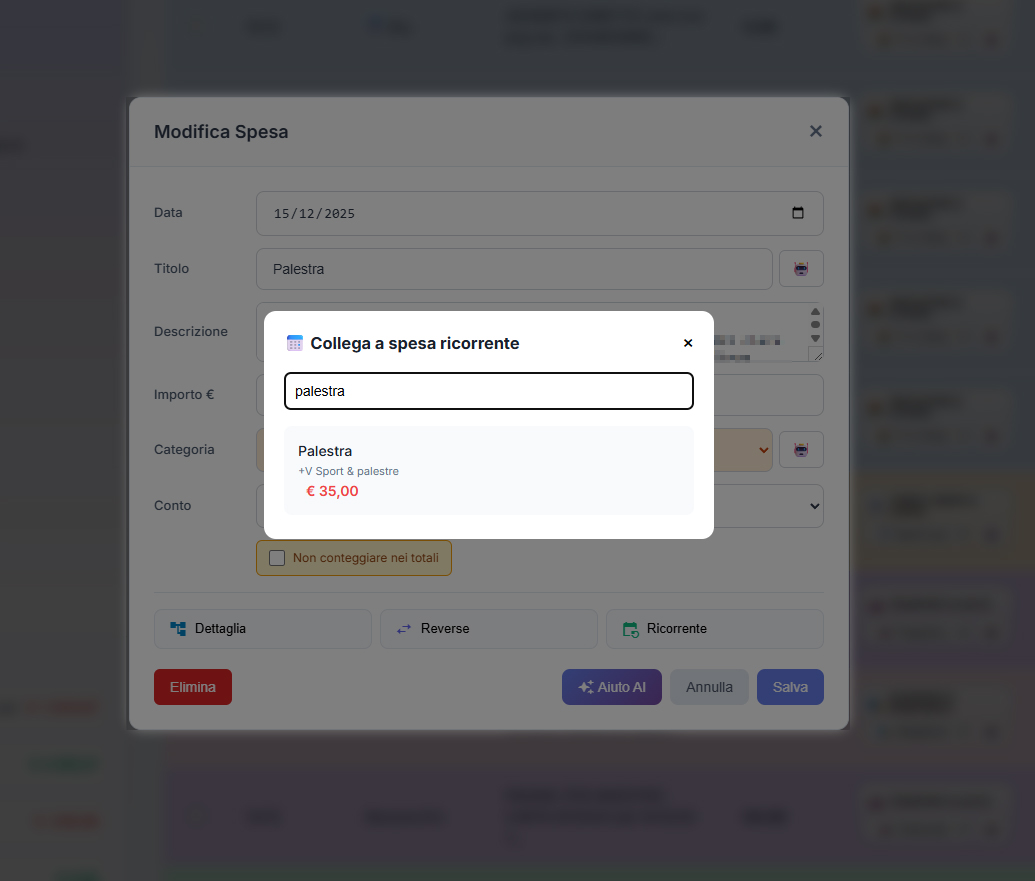This screenshot has width=1035, height=881.
Task: Close the Collega a spesa ricorrente popup
Action: click(688, 343)
